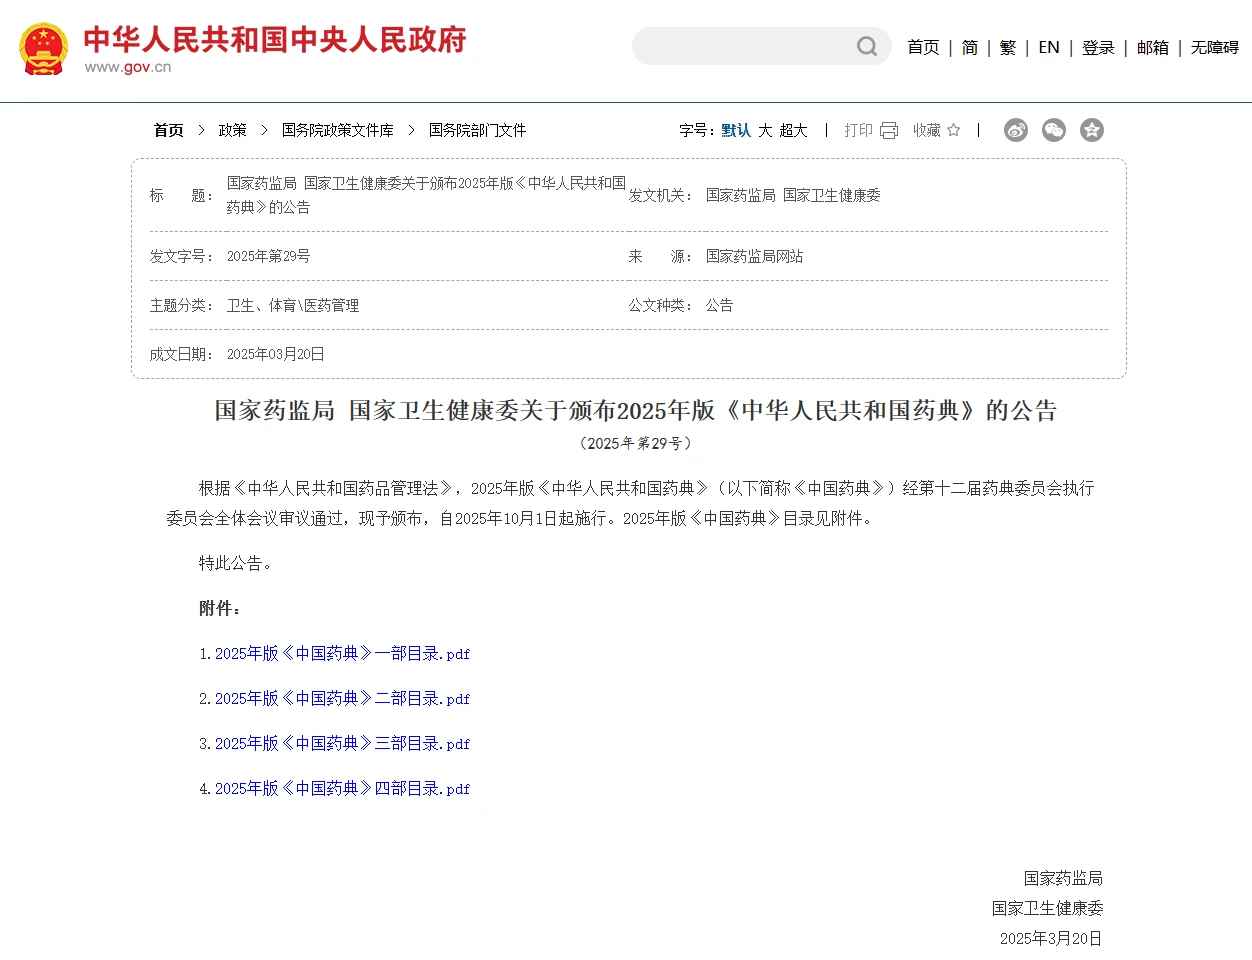Open 三部目录.pdf attachment

(342, 743)
